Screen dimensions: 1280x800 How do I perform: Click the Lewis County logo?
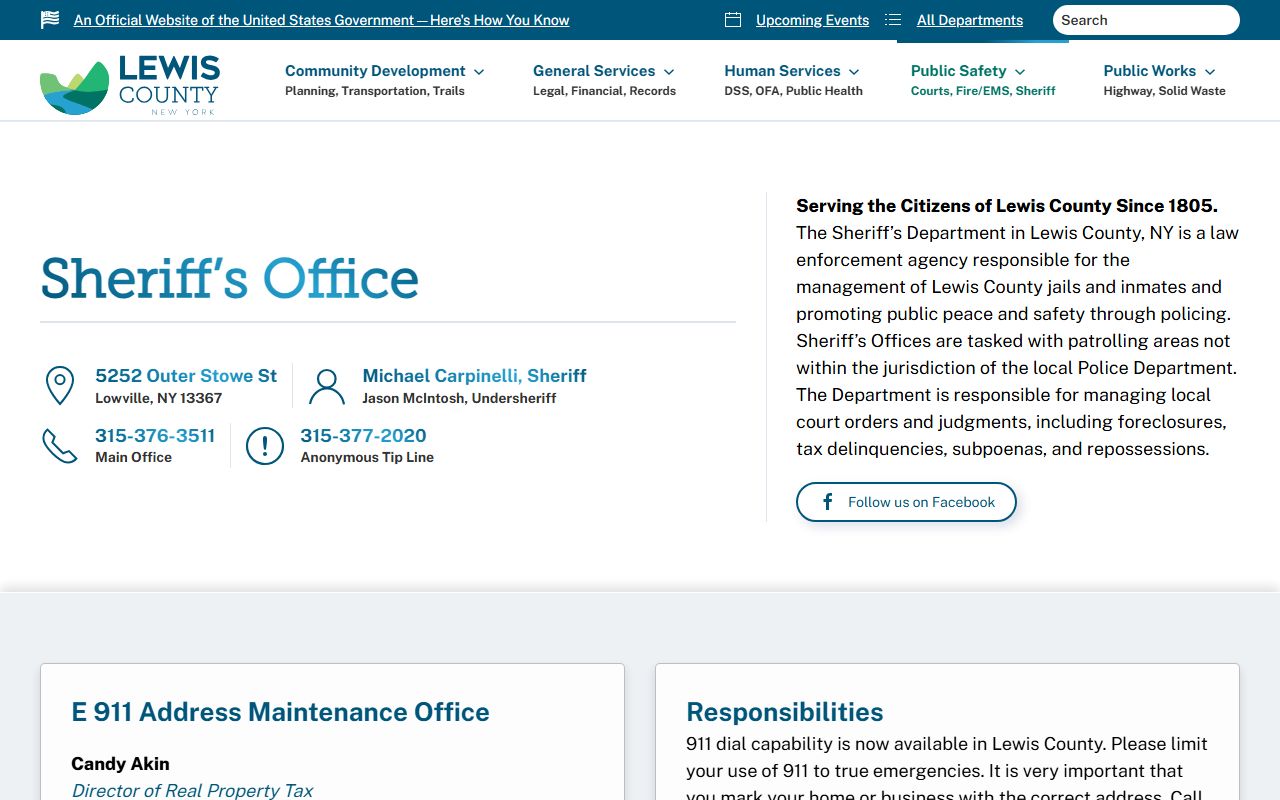coord(129,85)
